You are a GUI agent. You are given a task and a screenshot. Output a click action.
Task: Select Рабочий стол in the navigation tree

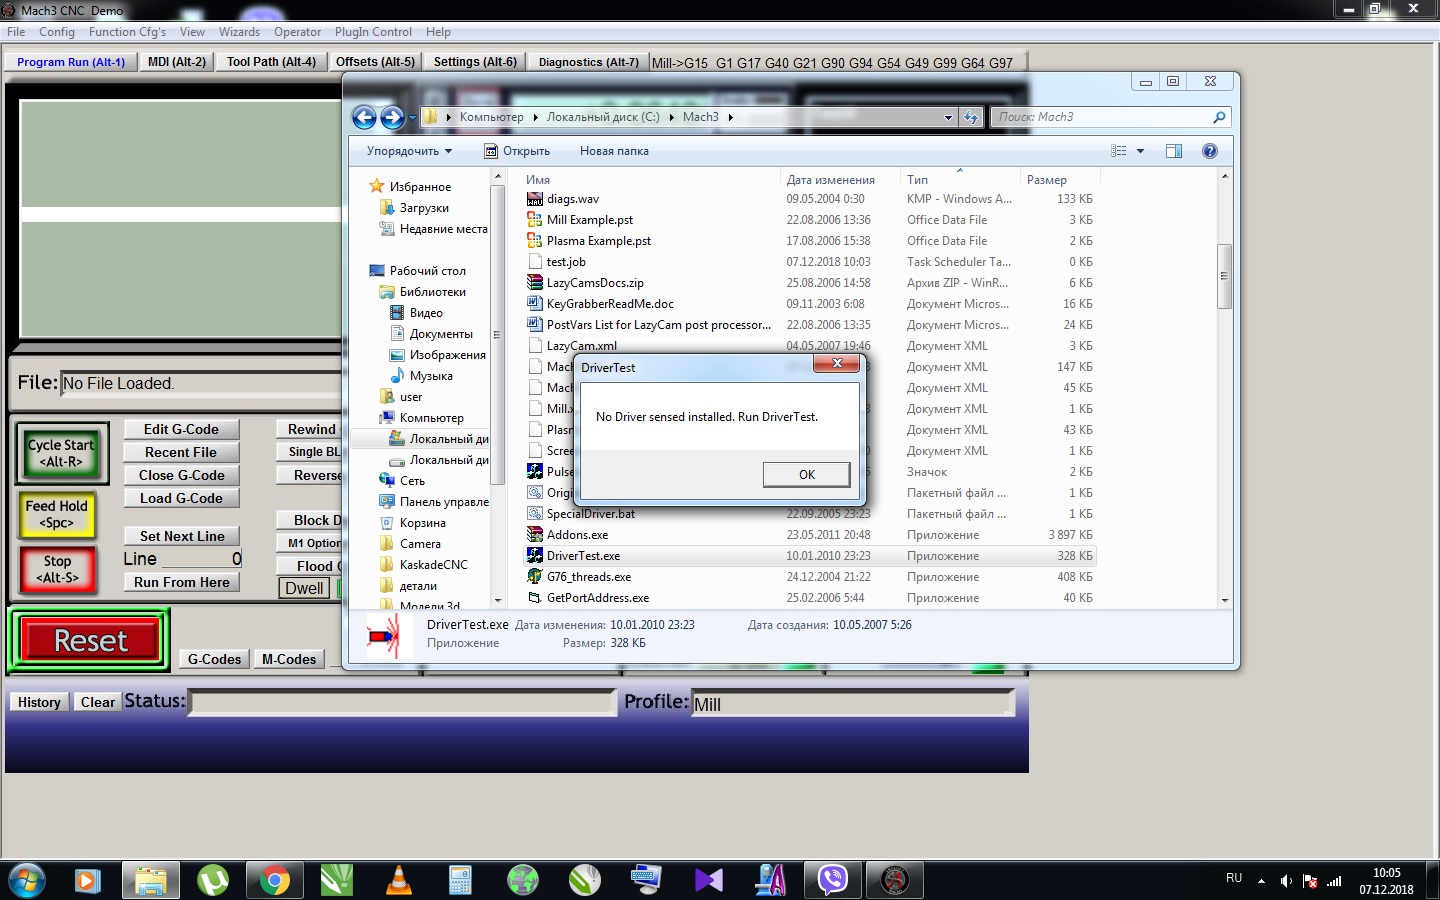428,271
